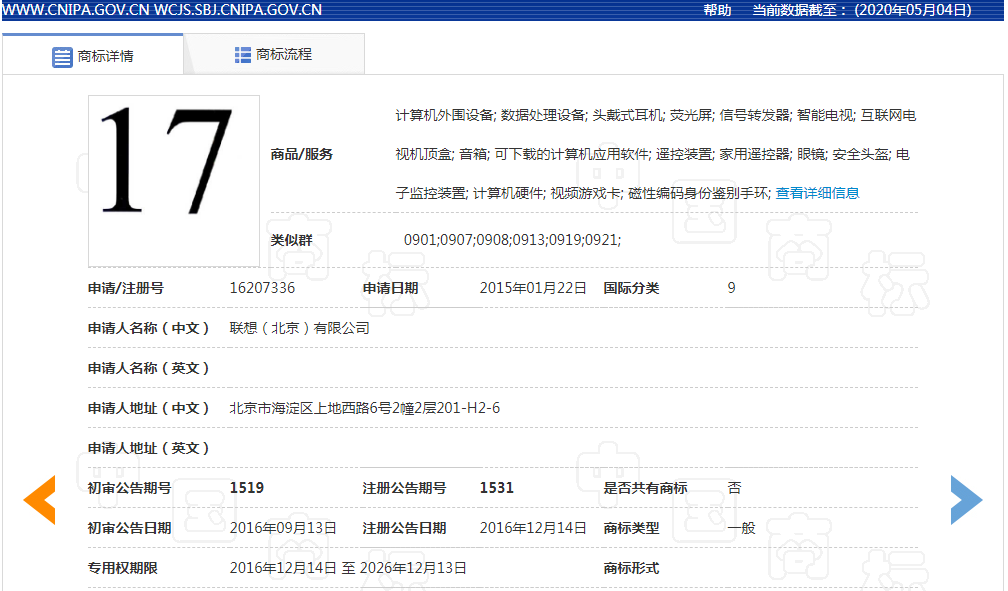The image size is (1008, 591).
Task: Select the 专用权期限 date range value
Action: [x=348, y=568]
